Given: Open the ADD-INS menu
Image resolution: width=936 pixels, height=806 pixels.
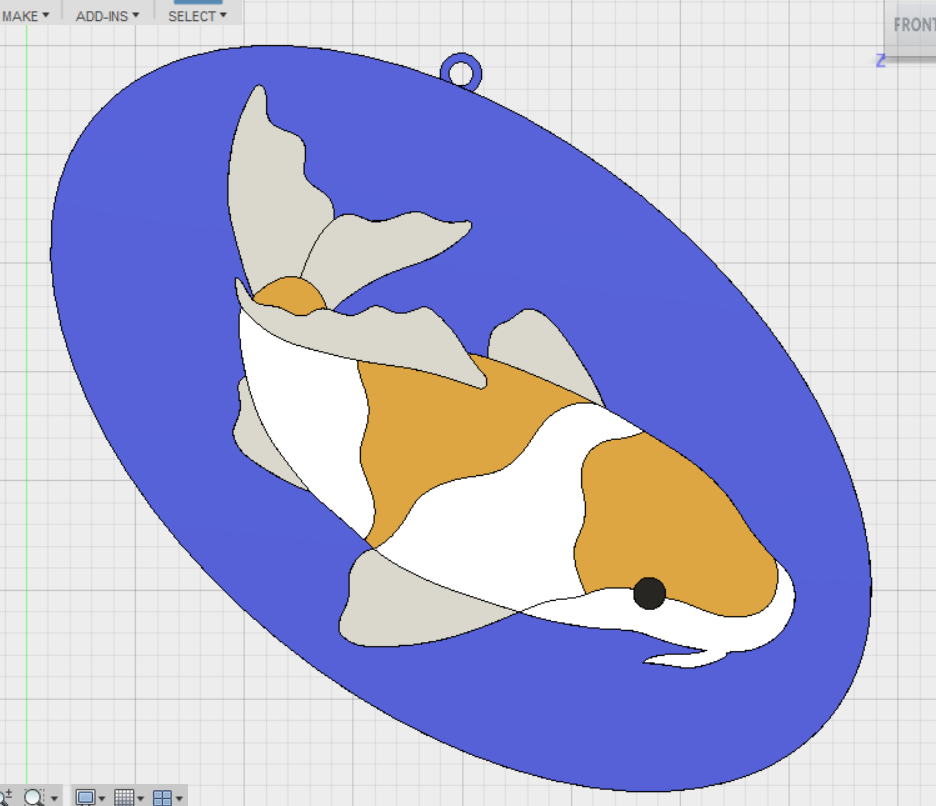Looking at the screenshot, I should 107,16.
